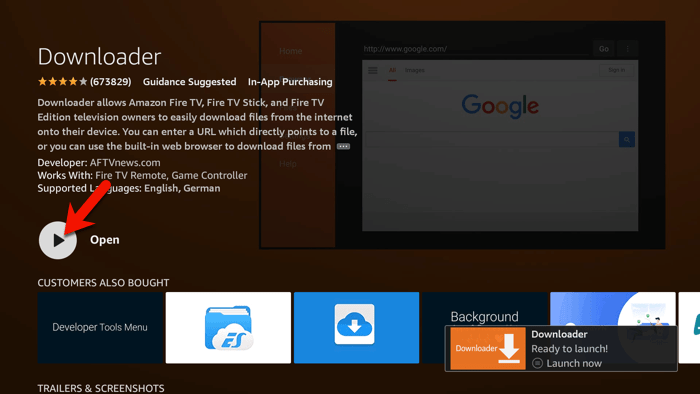The width and height of the screenshot is (700, 394).
Task: Select the blue cloud download app tile
Action: pos(356,328)
